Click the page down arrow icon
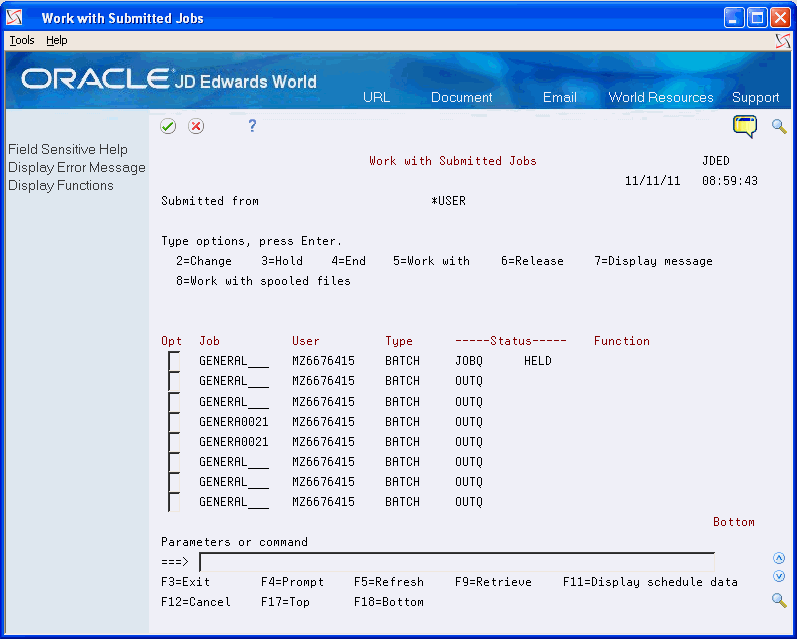Viewport: 797px width, 639px height. click(x=779, y=576)
